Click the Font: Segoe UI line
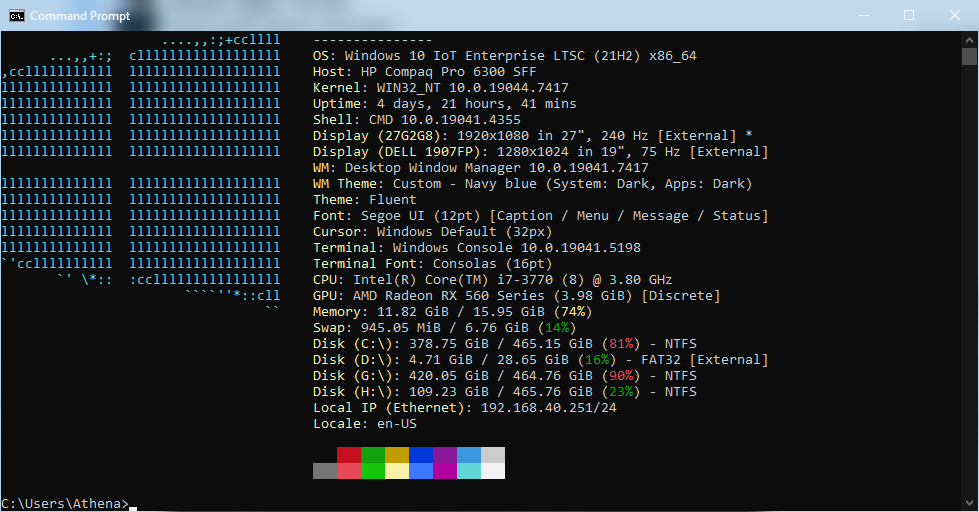This screenshot has height=512, width=979. coord(541,216)
